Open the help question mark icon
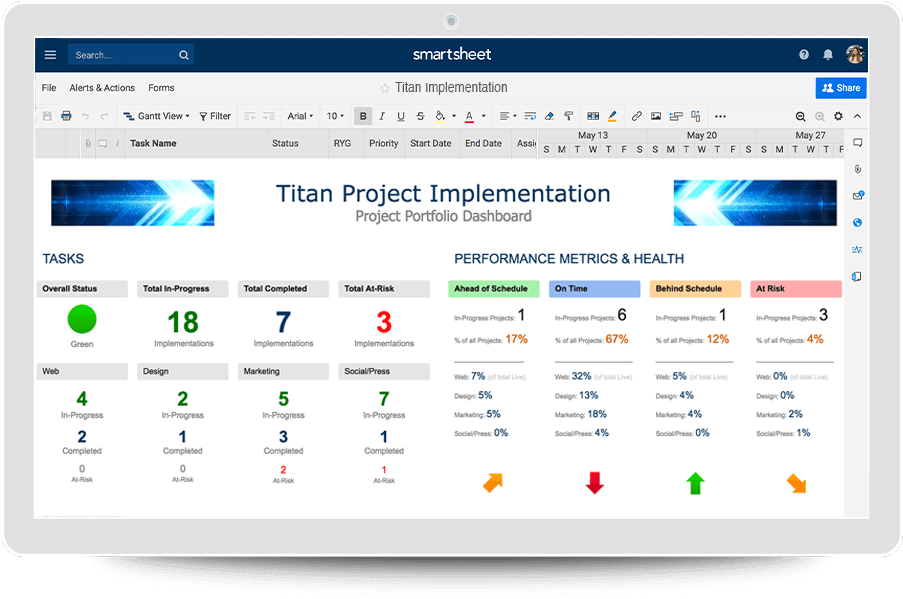 tap(804, 55)
